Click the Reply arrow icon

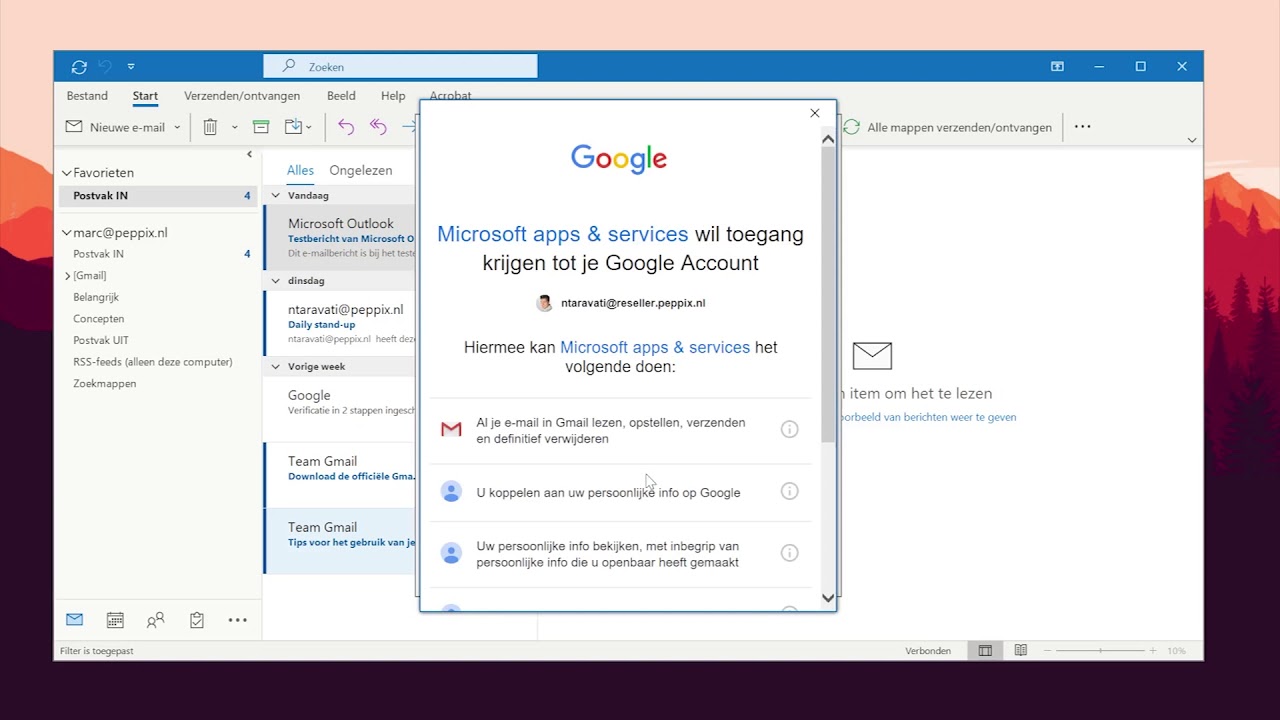(x=346, y=127)
